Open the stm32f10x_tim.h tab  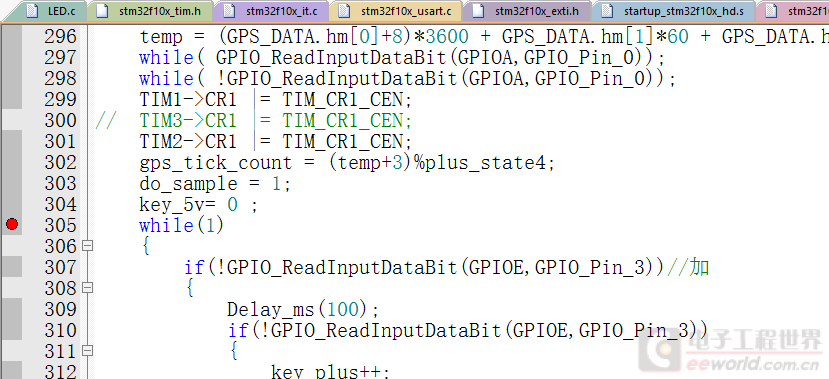(150, 11)
